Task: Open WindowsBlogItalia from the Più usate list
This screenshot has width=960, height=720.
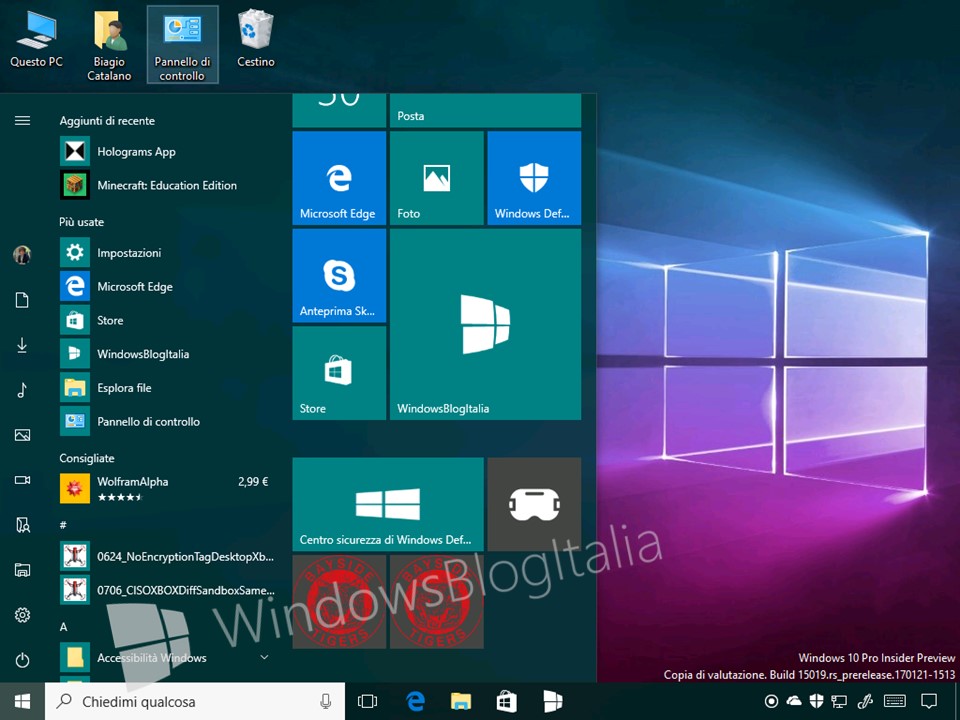Action: click(167, 354)
